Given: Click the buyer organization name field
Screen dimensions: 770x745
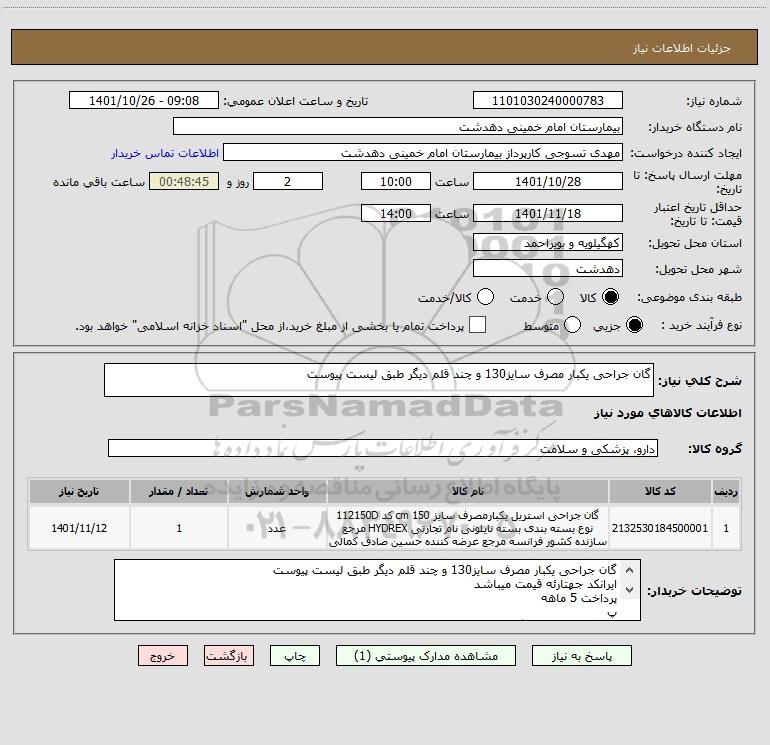Looking at the screenshot, I should click(398, 126).
